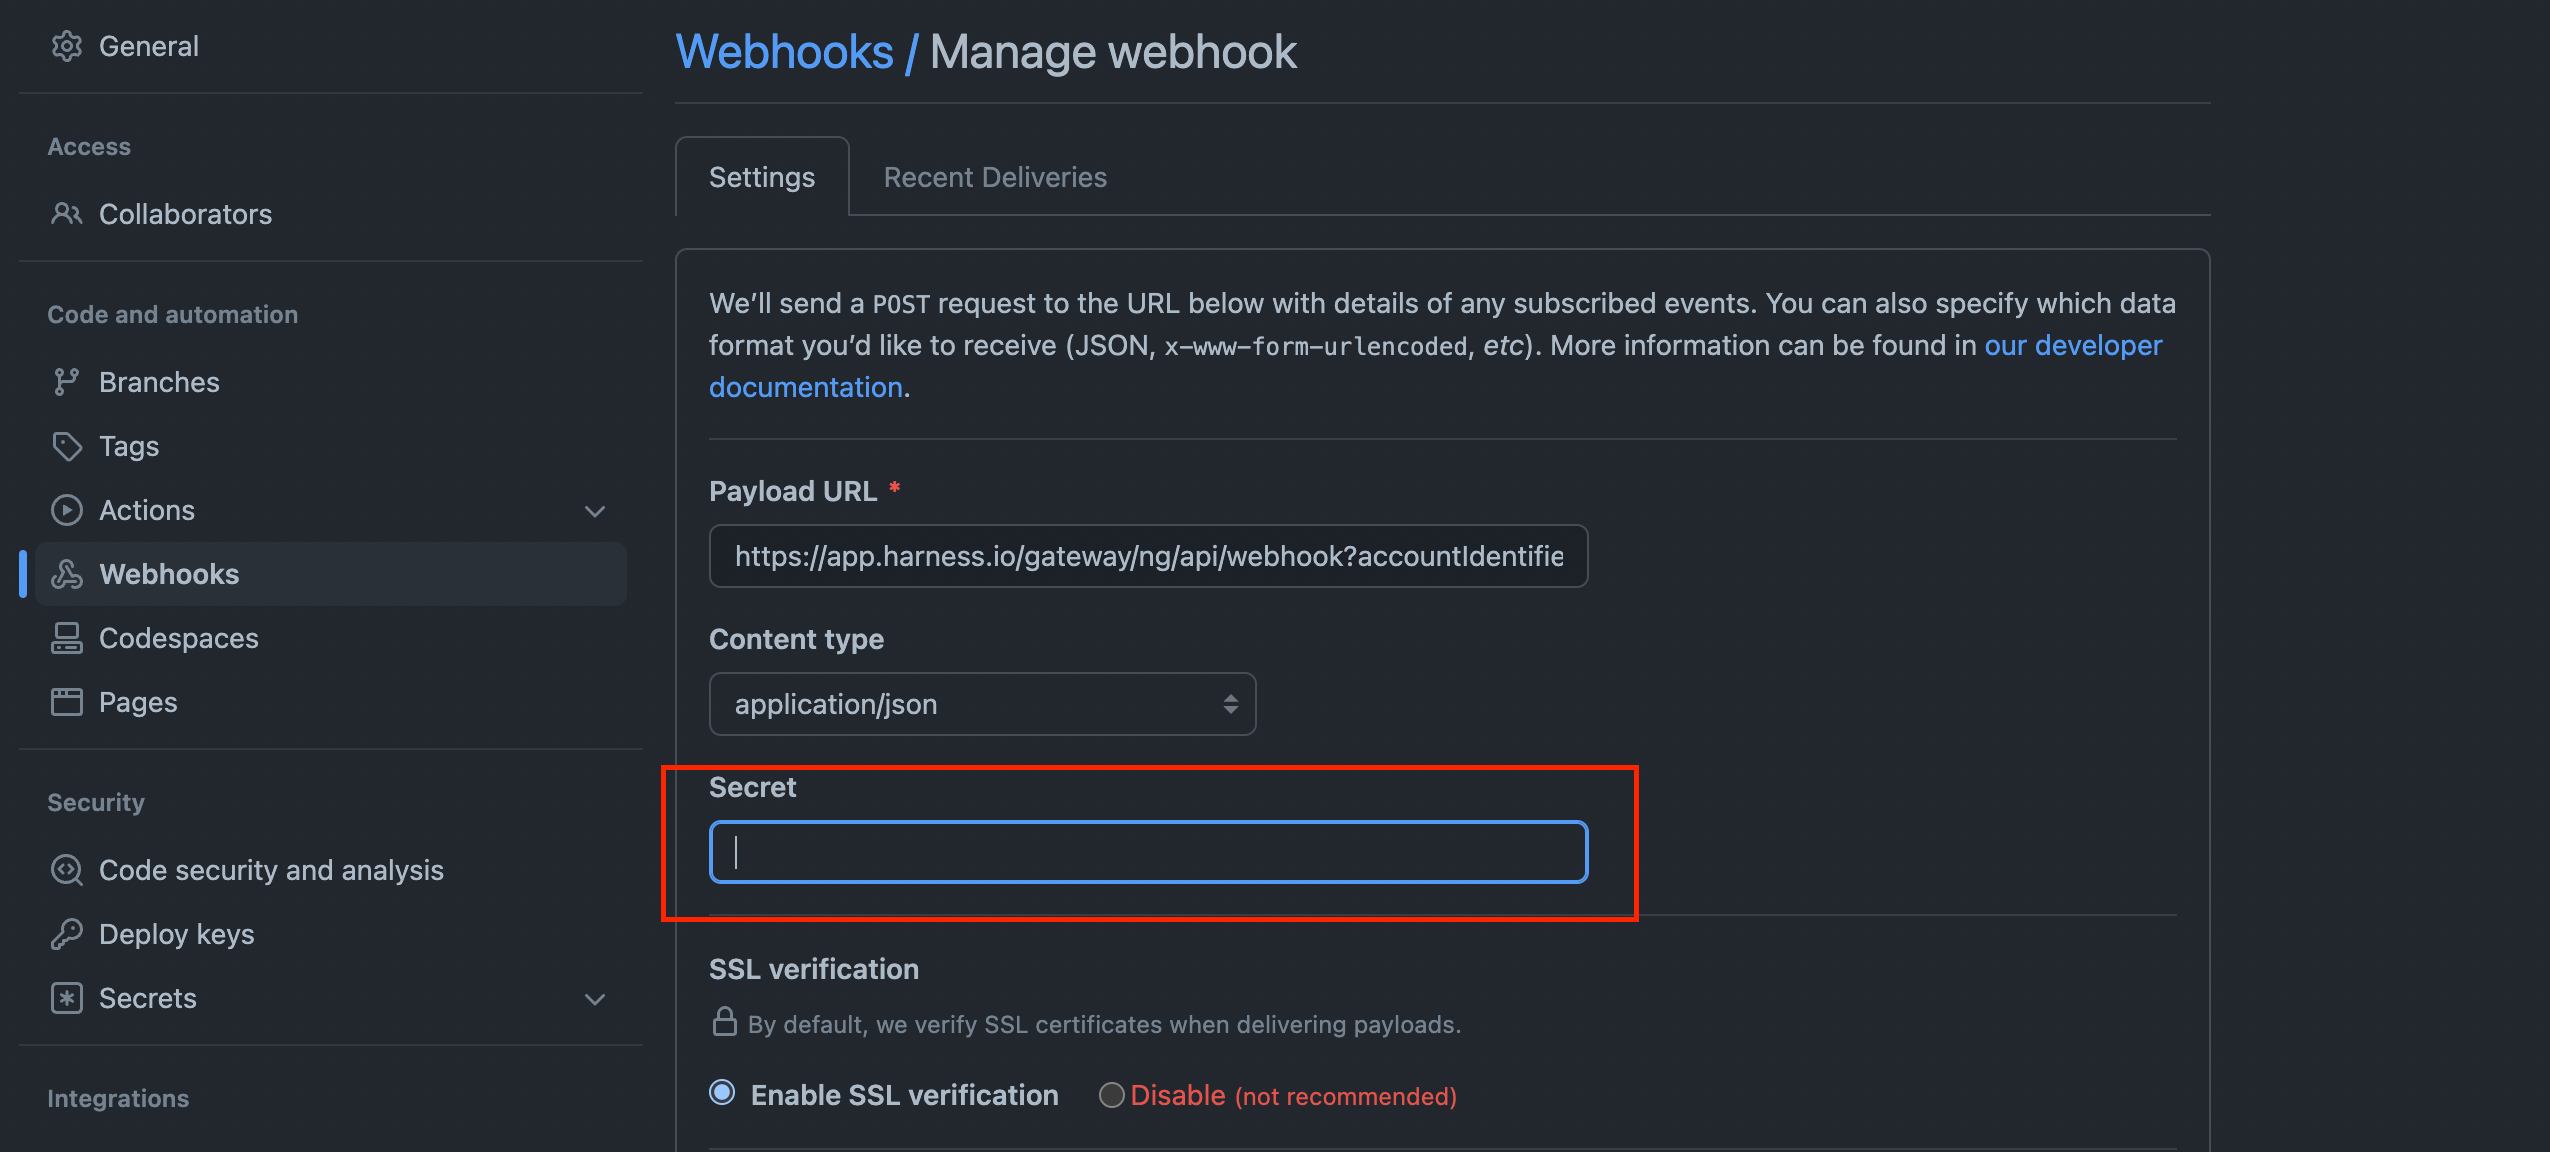Select the Collaborators icon in the sidebar
2550x1152 pixels.
(66, 213)
